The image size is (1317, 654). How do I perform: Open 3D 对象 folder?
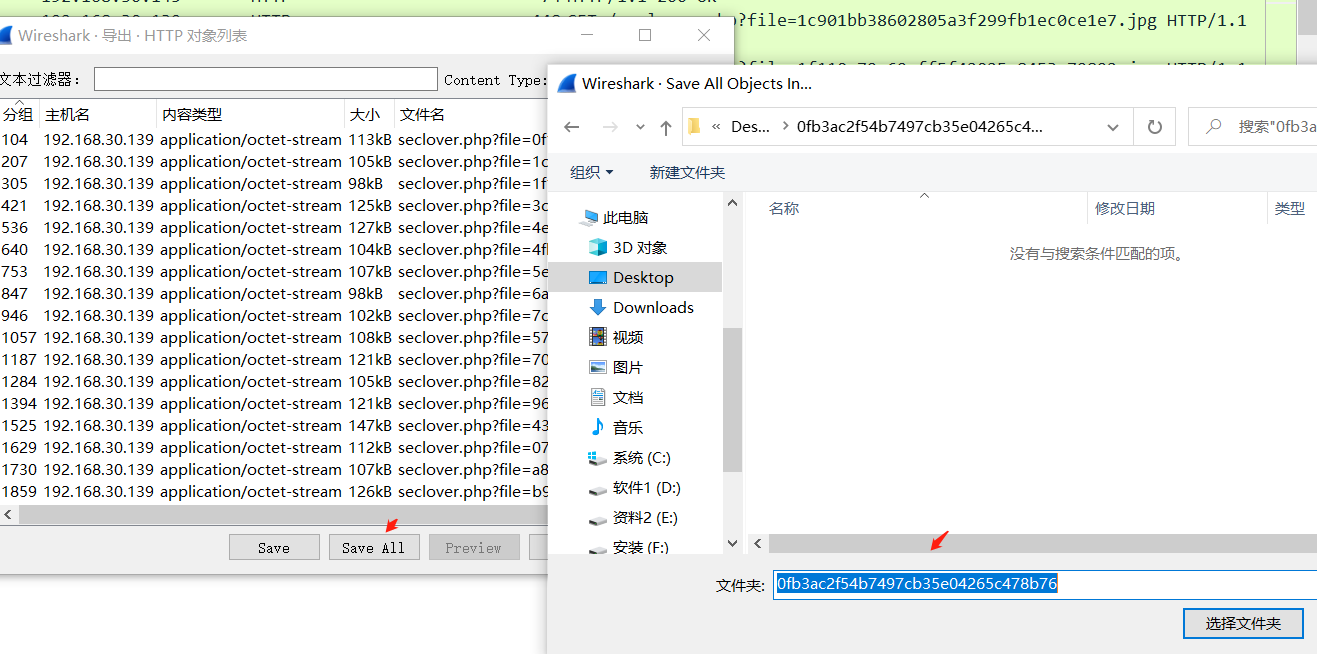tap(640, 247)
